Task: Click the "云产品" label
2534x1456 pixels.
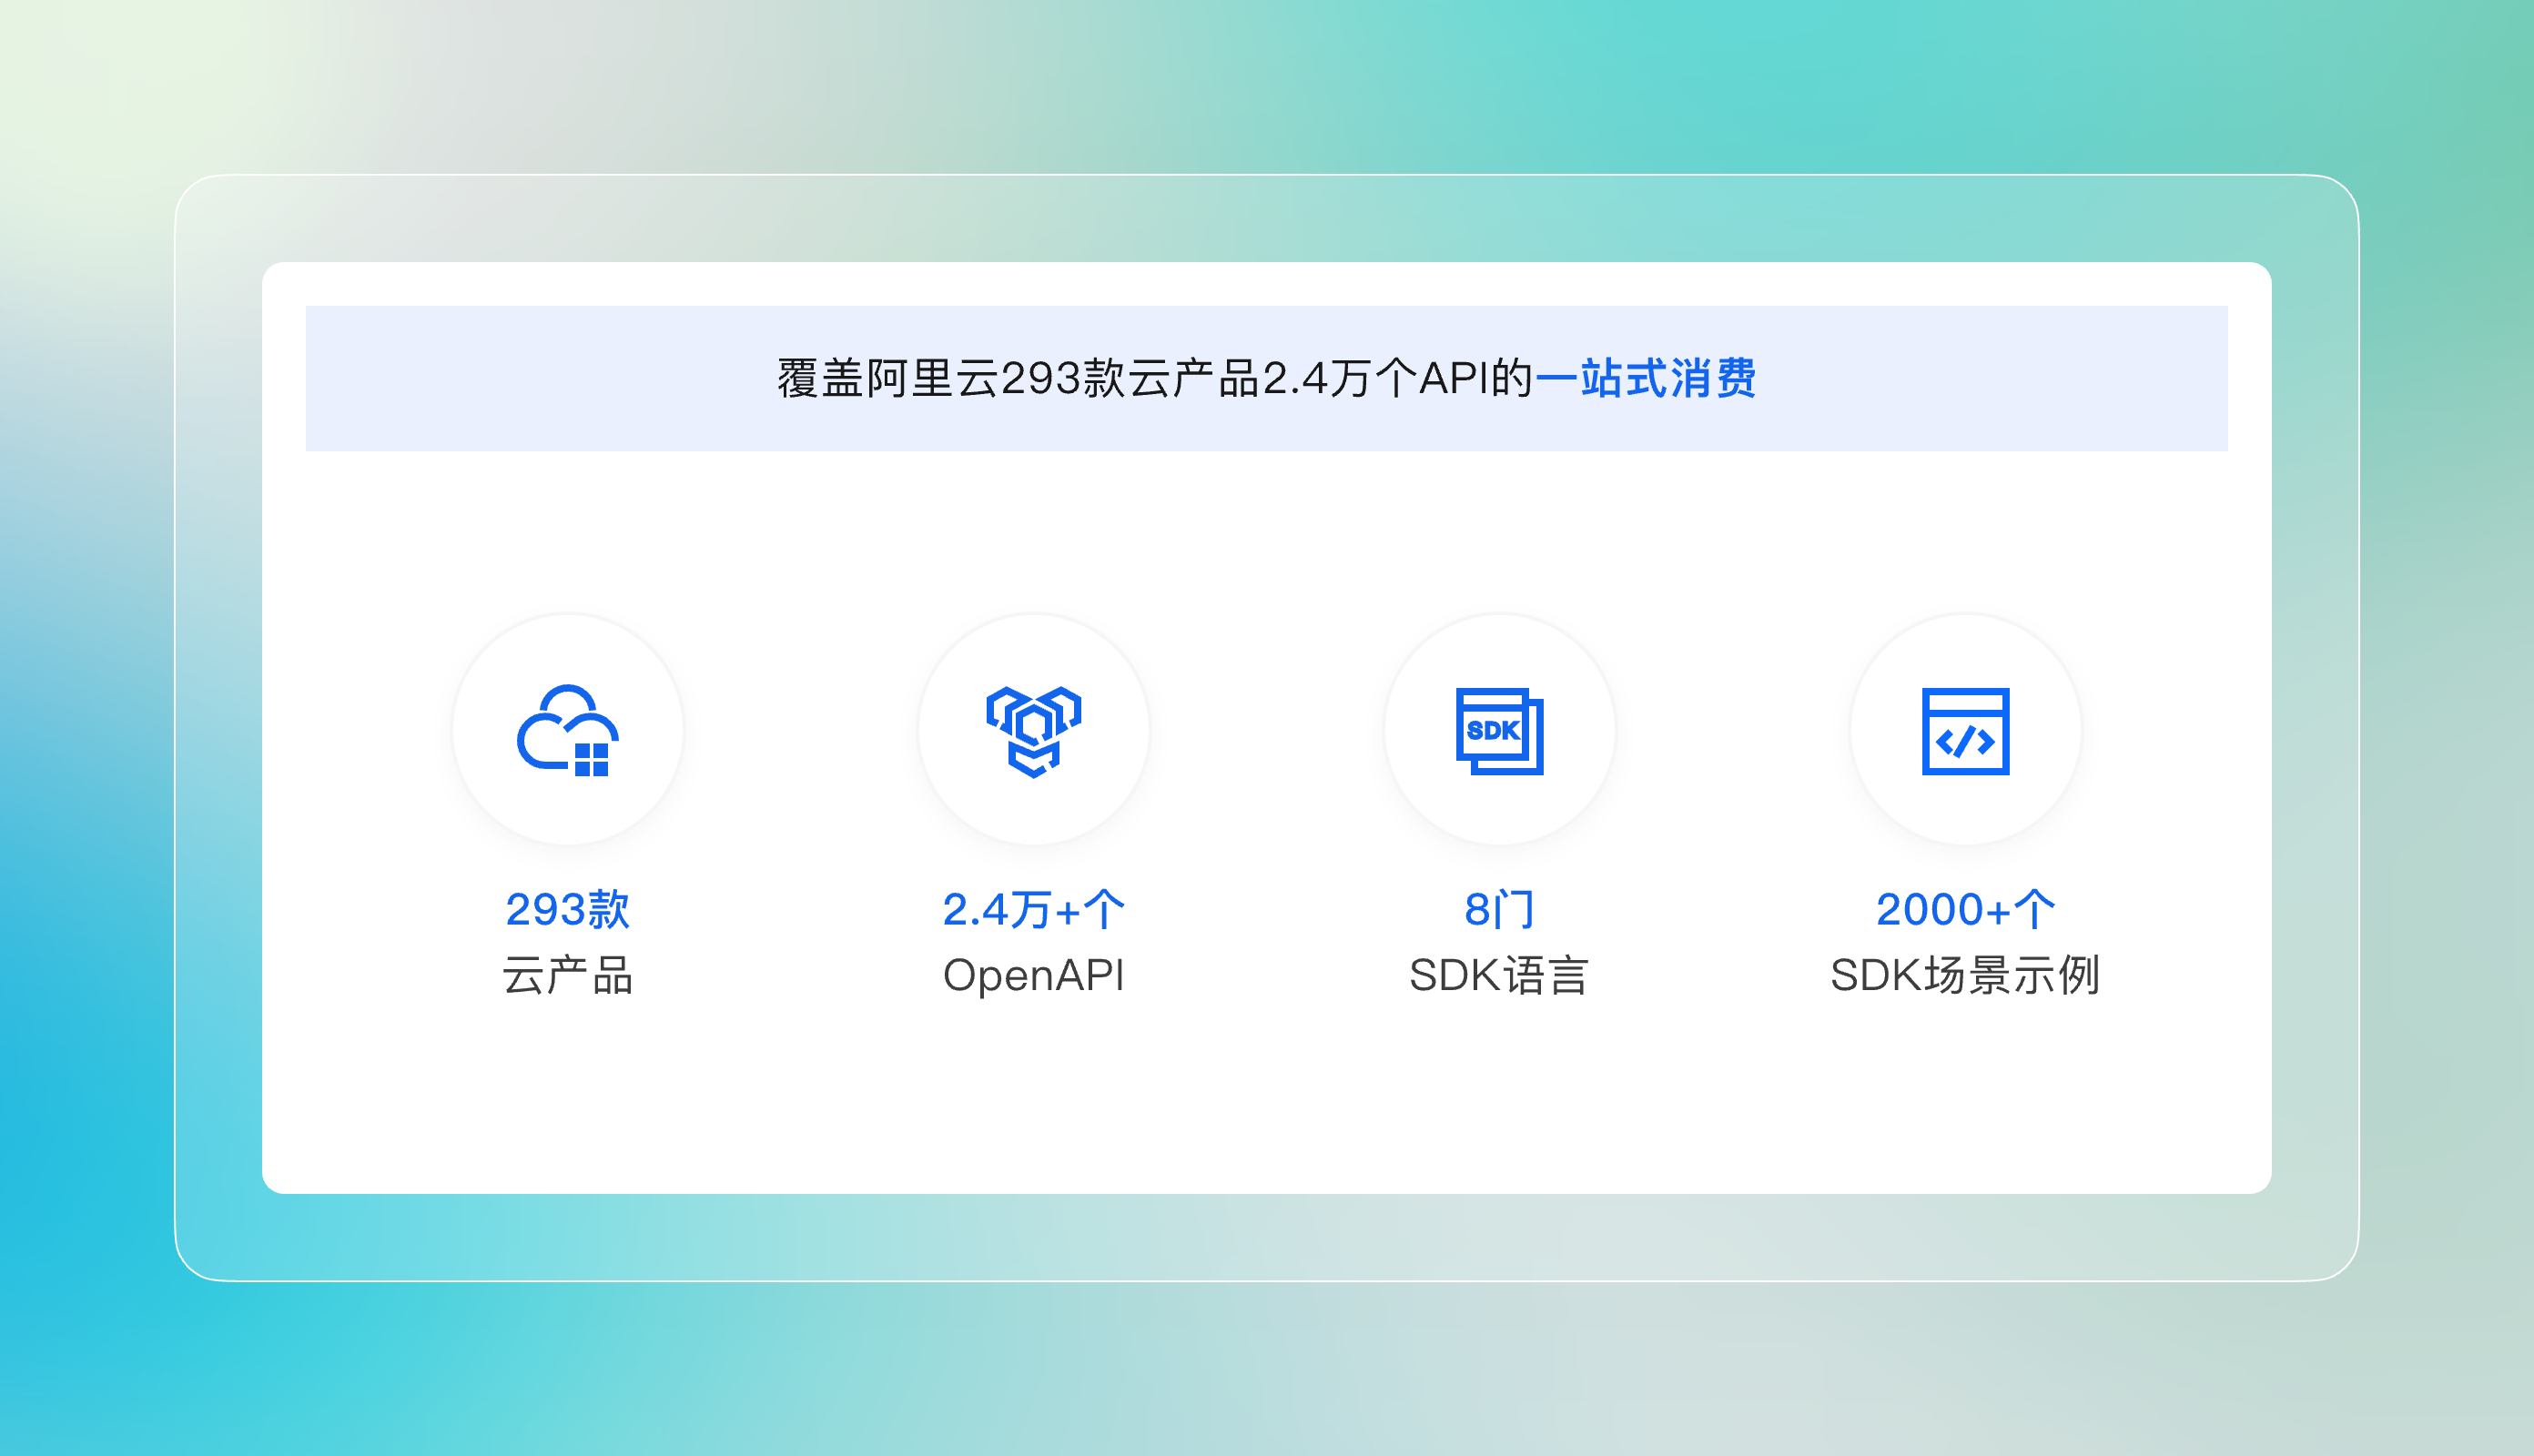Action: (567, 975)
